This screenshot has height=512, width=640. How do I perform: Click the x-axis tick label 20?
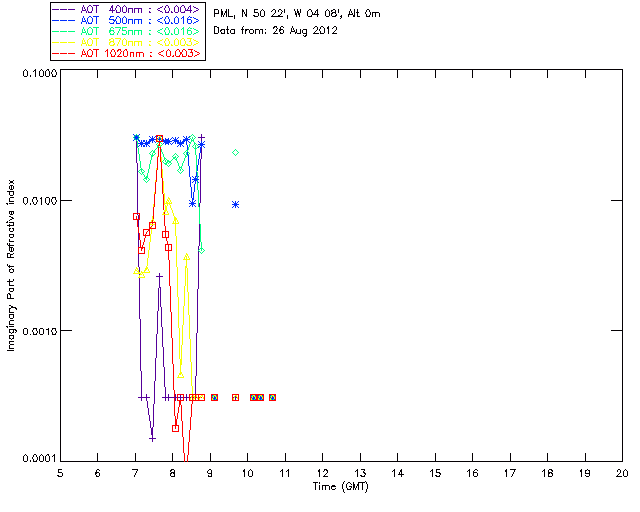click(622, 473)
